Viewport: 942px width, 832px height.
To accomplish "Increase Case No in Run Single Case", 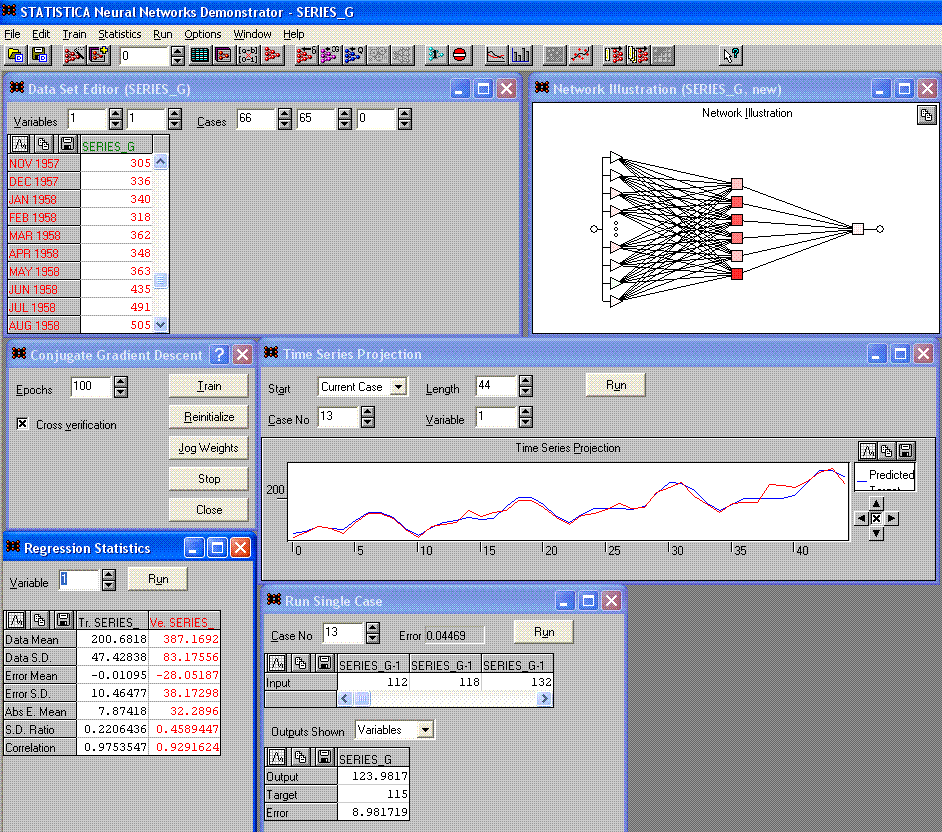I will click(x=372, y=627).
